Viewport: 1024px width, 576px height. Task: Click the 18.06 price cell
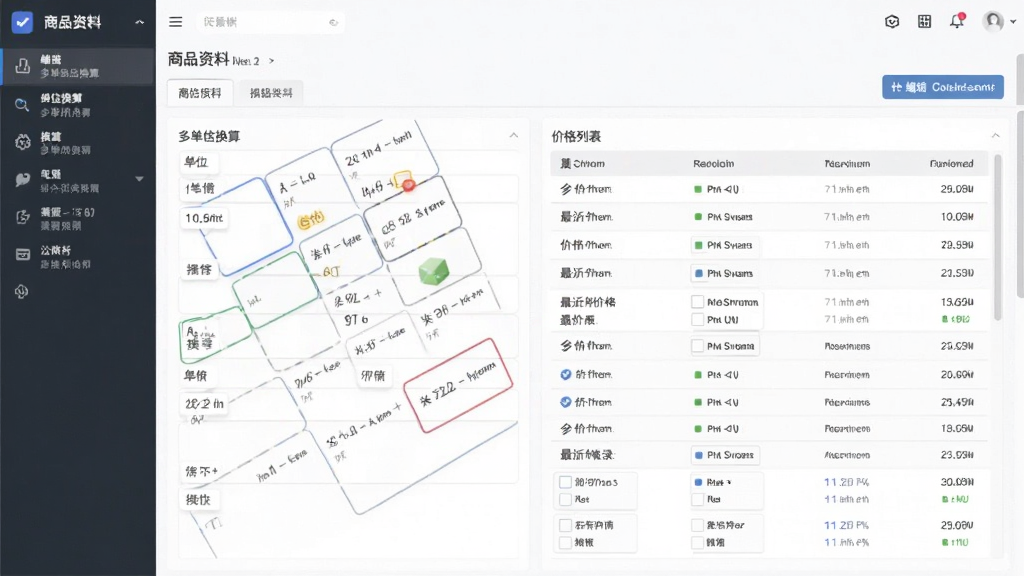click(x=957, y=429)
